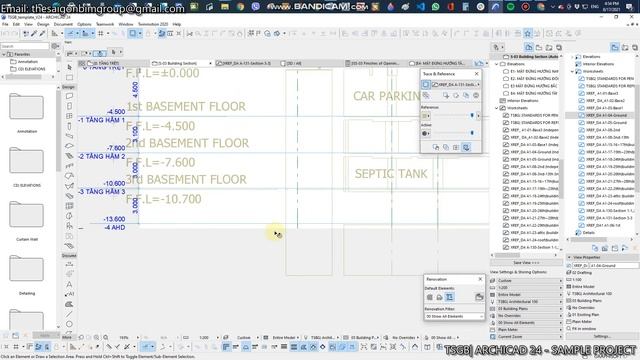Open Chrome from the Windows taskbar
Image resolution: width=640 pixels, height=360 pixels.
[x=240, y=7]
